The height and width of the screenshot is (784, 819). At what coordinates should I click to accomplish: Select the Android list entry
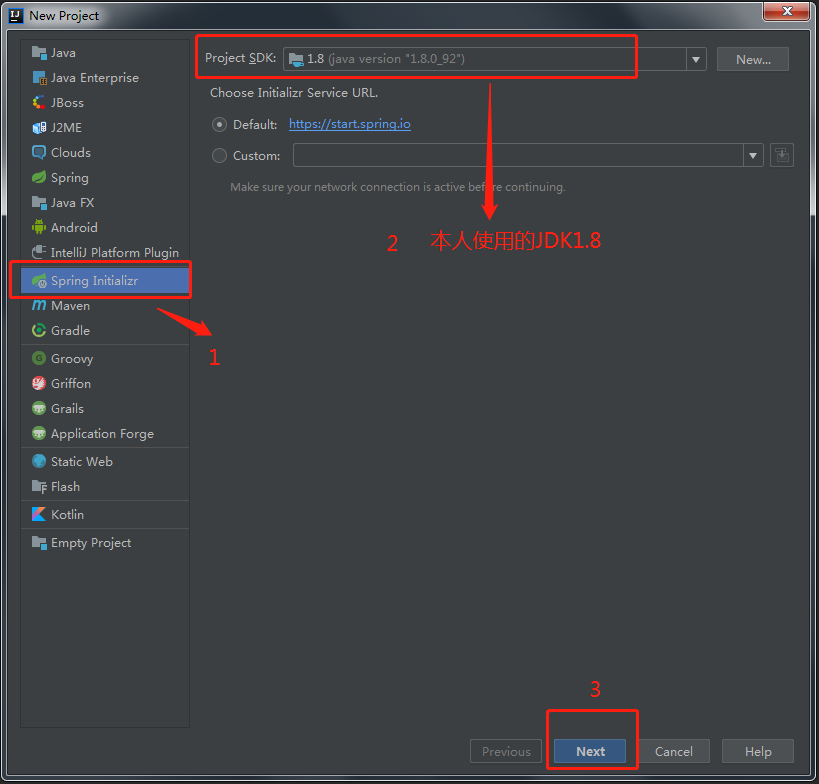(105, 227)
